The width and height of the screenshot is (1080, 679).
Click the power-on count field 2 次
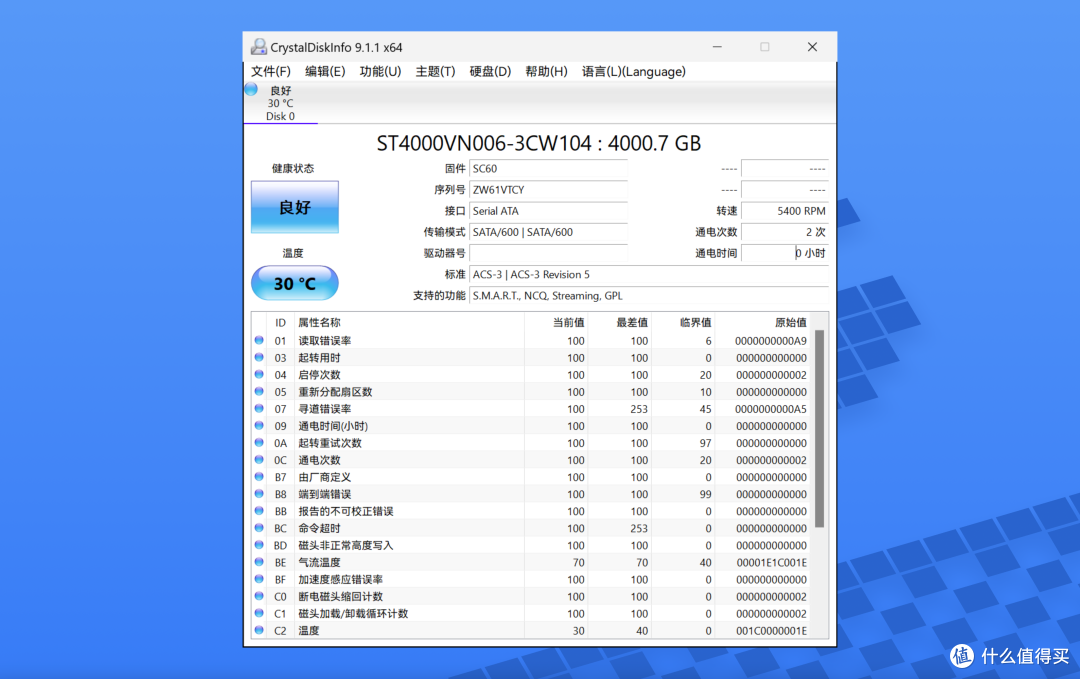pos(785,233)
